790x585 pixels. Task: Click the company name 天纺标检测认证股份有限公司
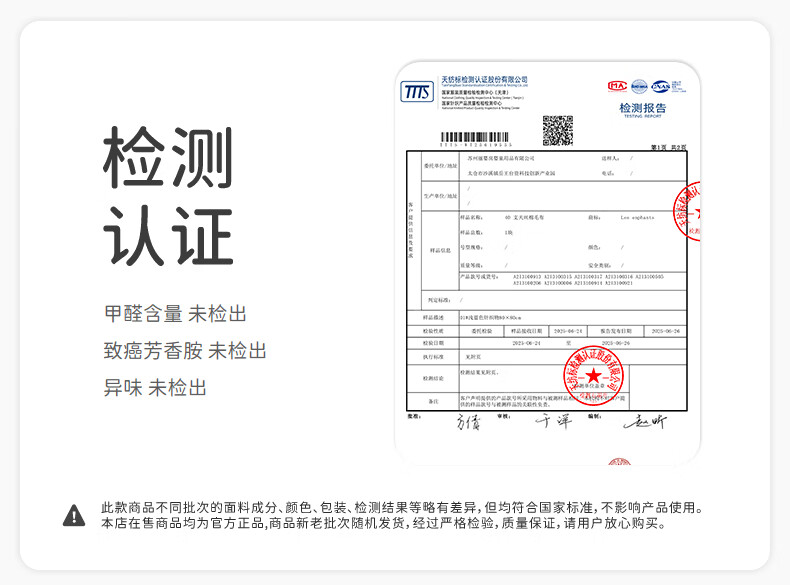pyautogui.click(x=485, y=80)
